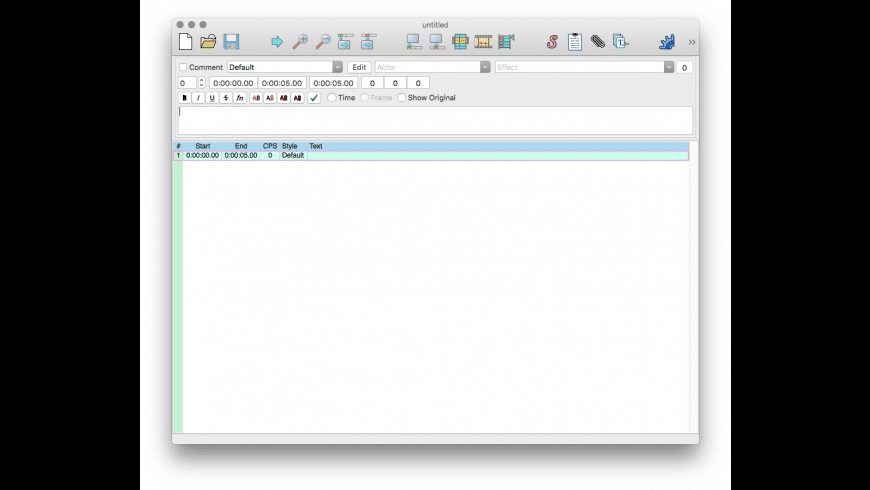Image resolution: width=870 pixels, height=490 pixels.
Task: Select lines visible on video frame
Action: 460,42
